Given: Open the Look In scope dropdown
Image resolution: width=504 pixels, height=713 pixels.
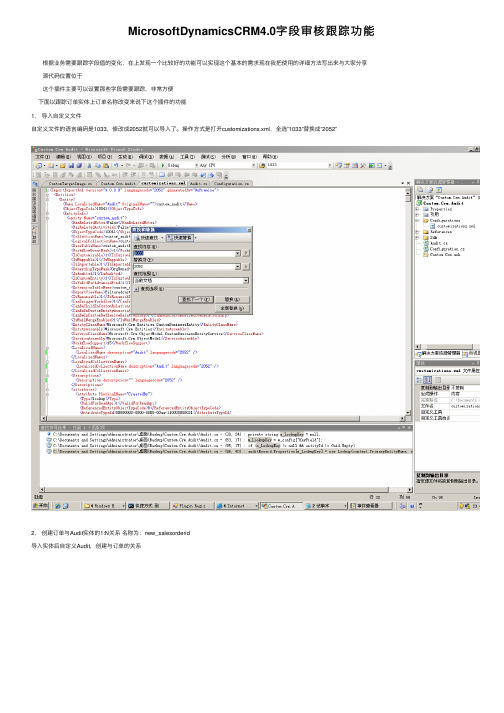Looking at the screenshot, I should [246, 281].
